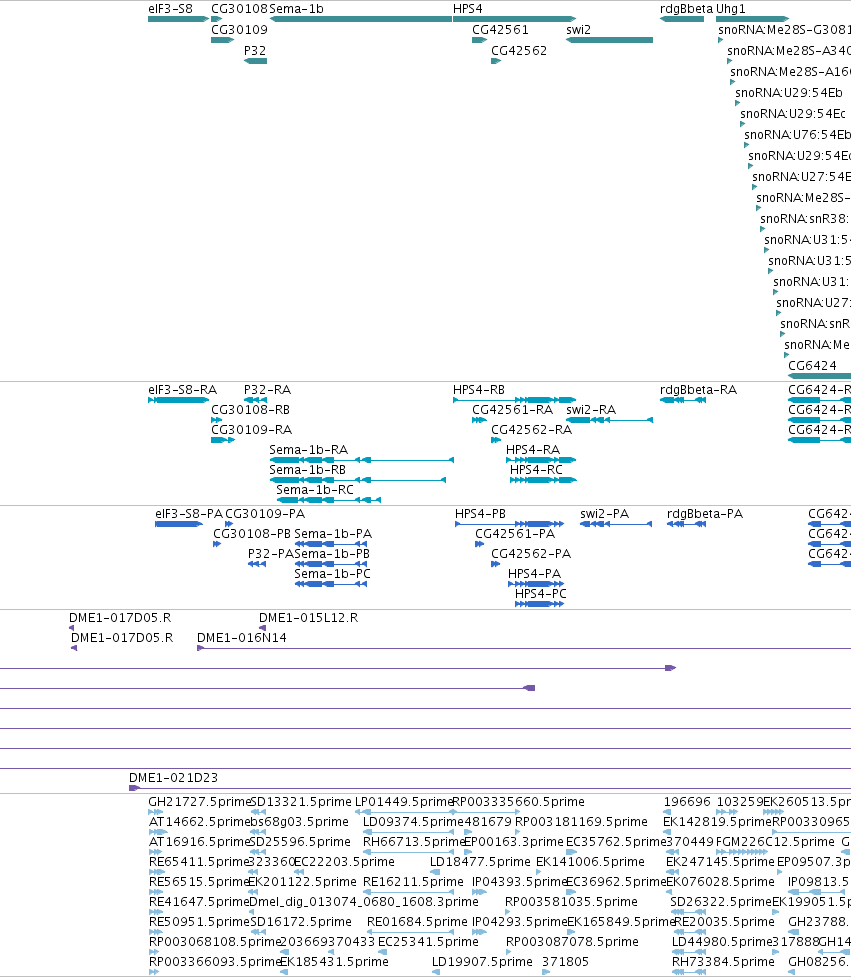Screen dimensions: 851x977
Task: Click the LD09374.5prime EST label
Action: tap(413, 822)
